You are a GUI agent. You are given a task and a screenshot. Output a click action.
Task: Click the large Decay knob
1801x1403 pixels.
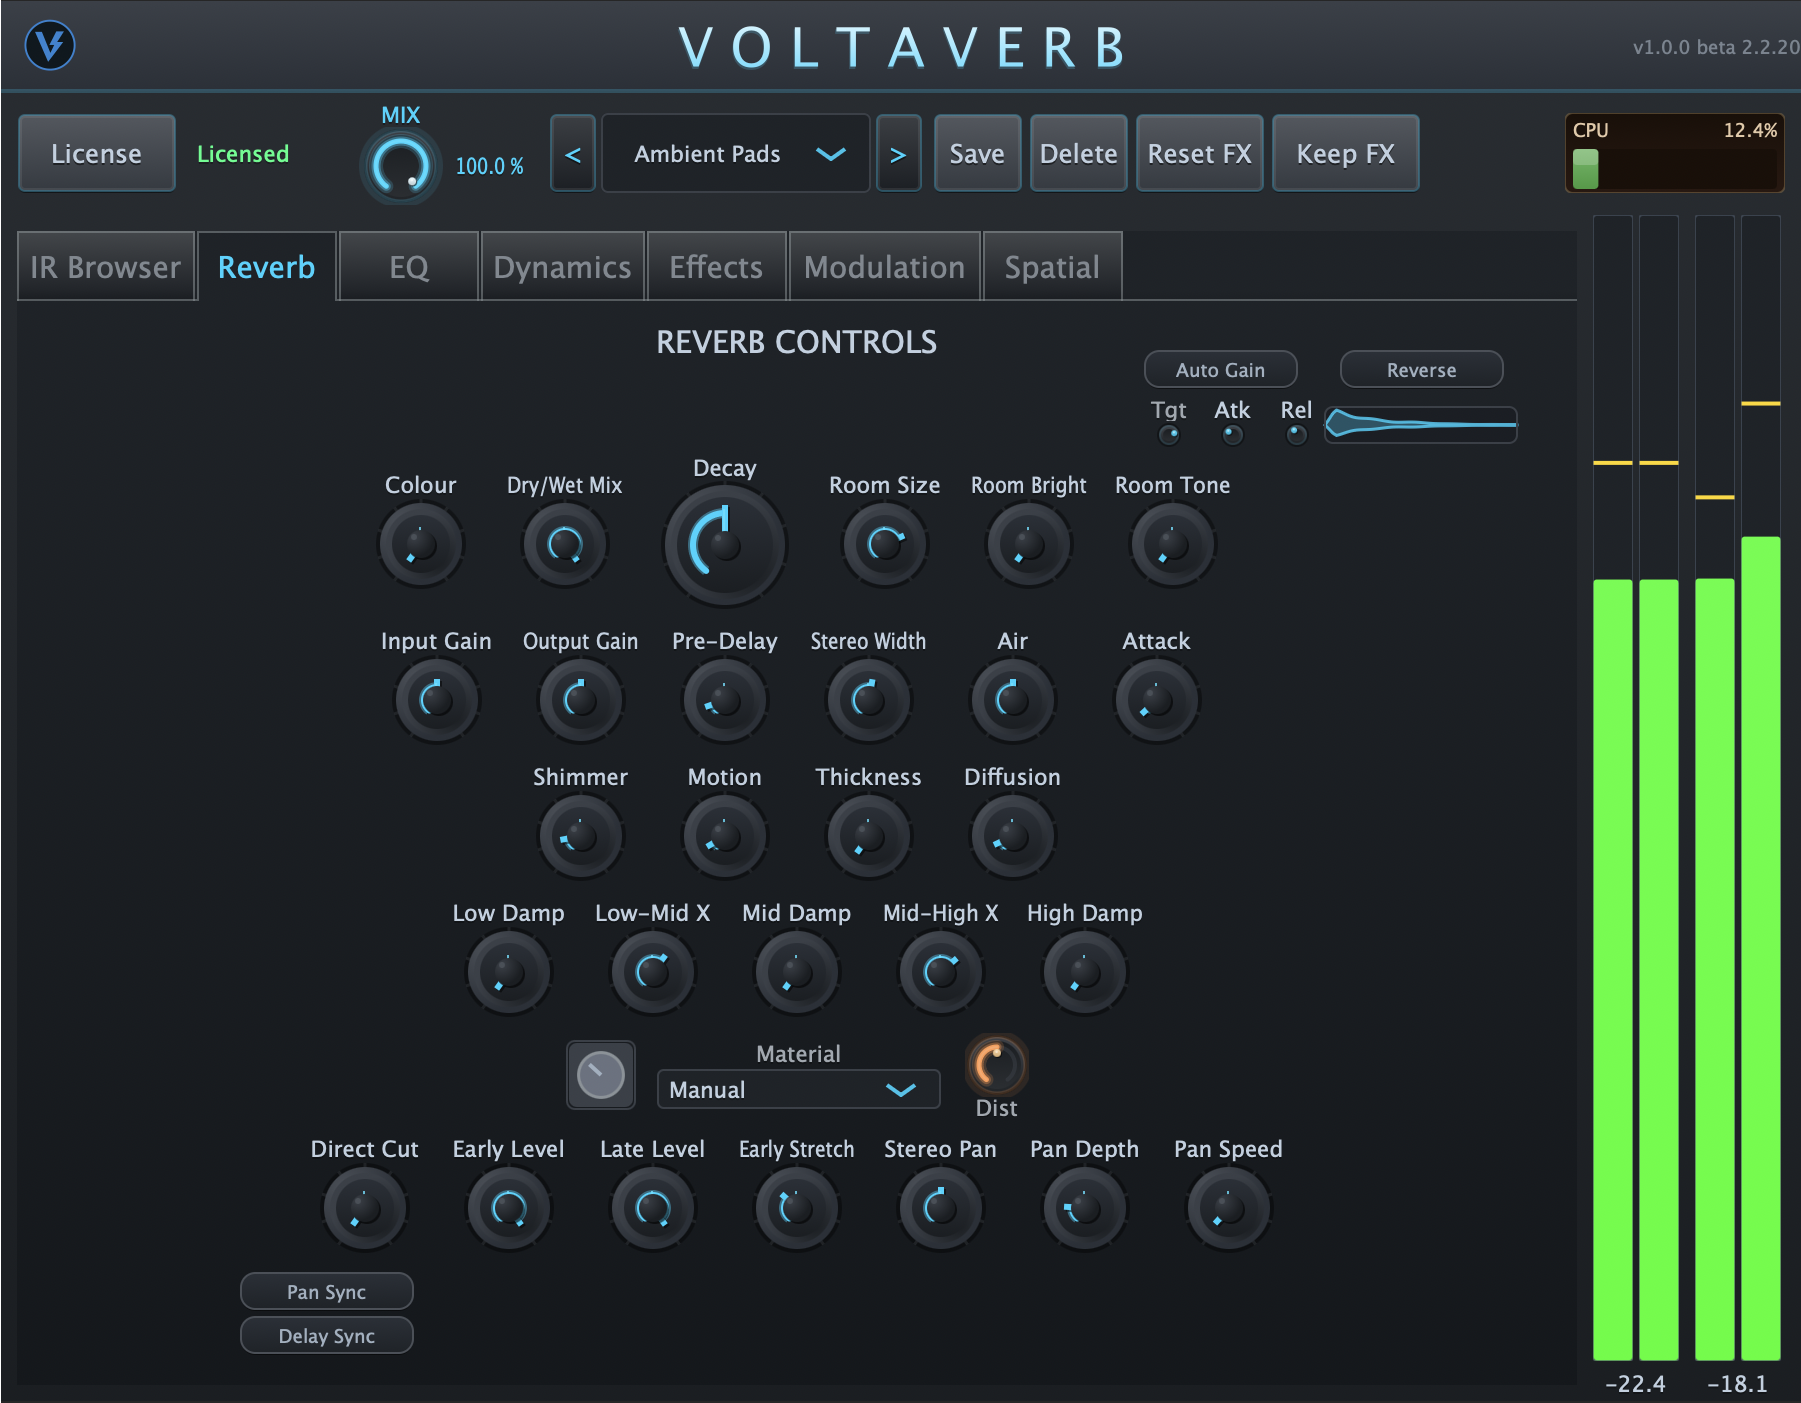725,545
